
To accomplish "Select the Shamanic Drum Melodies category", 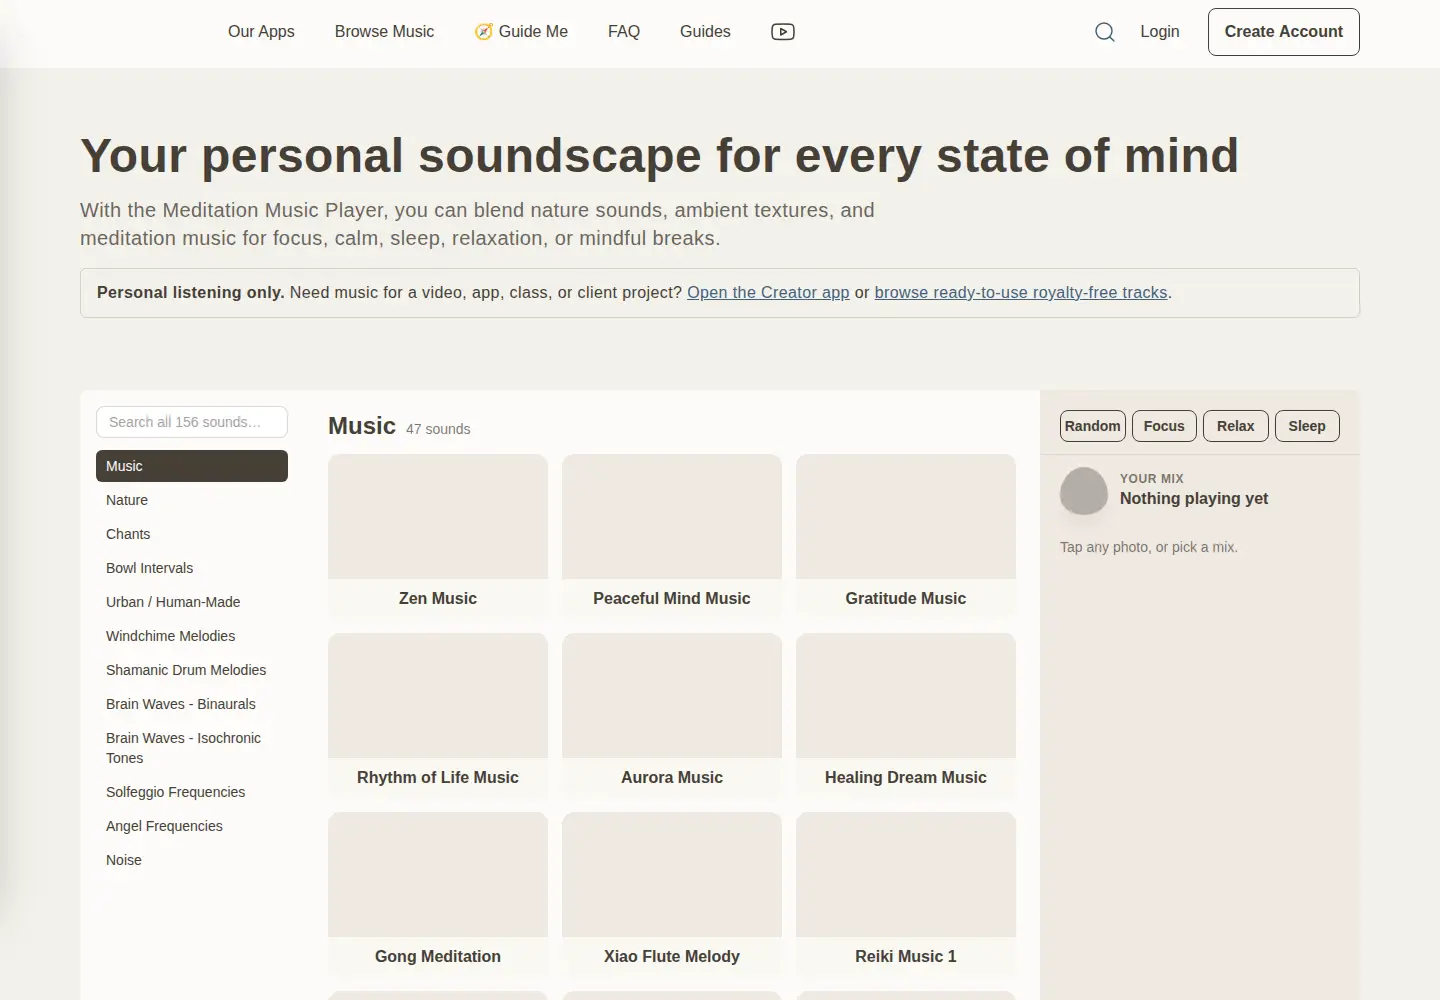I will click(x=192, y=670).
